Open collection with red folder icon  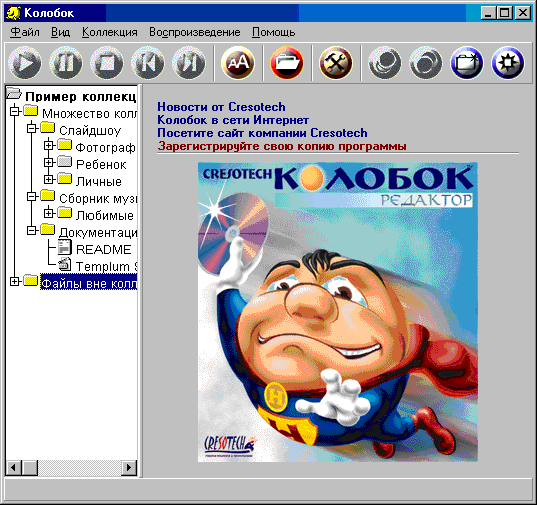point(287,63)
